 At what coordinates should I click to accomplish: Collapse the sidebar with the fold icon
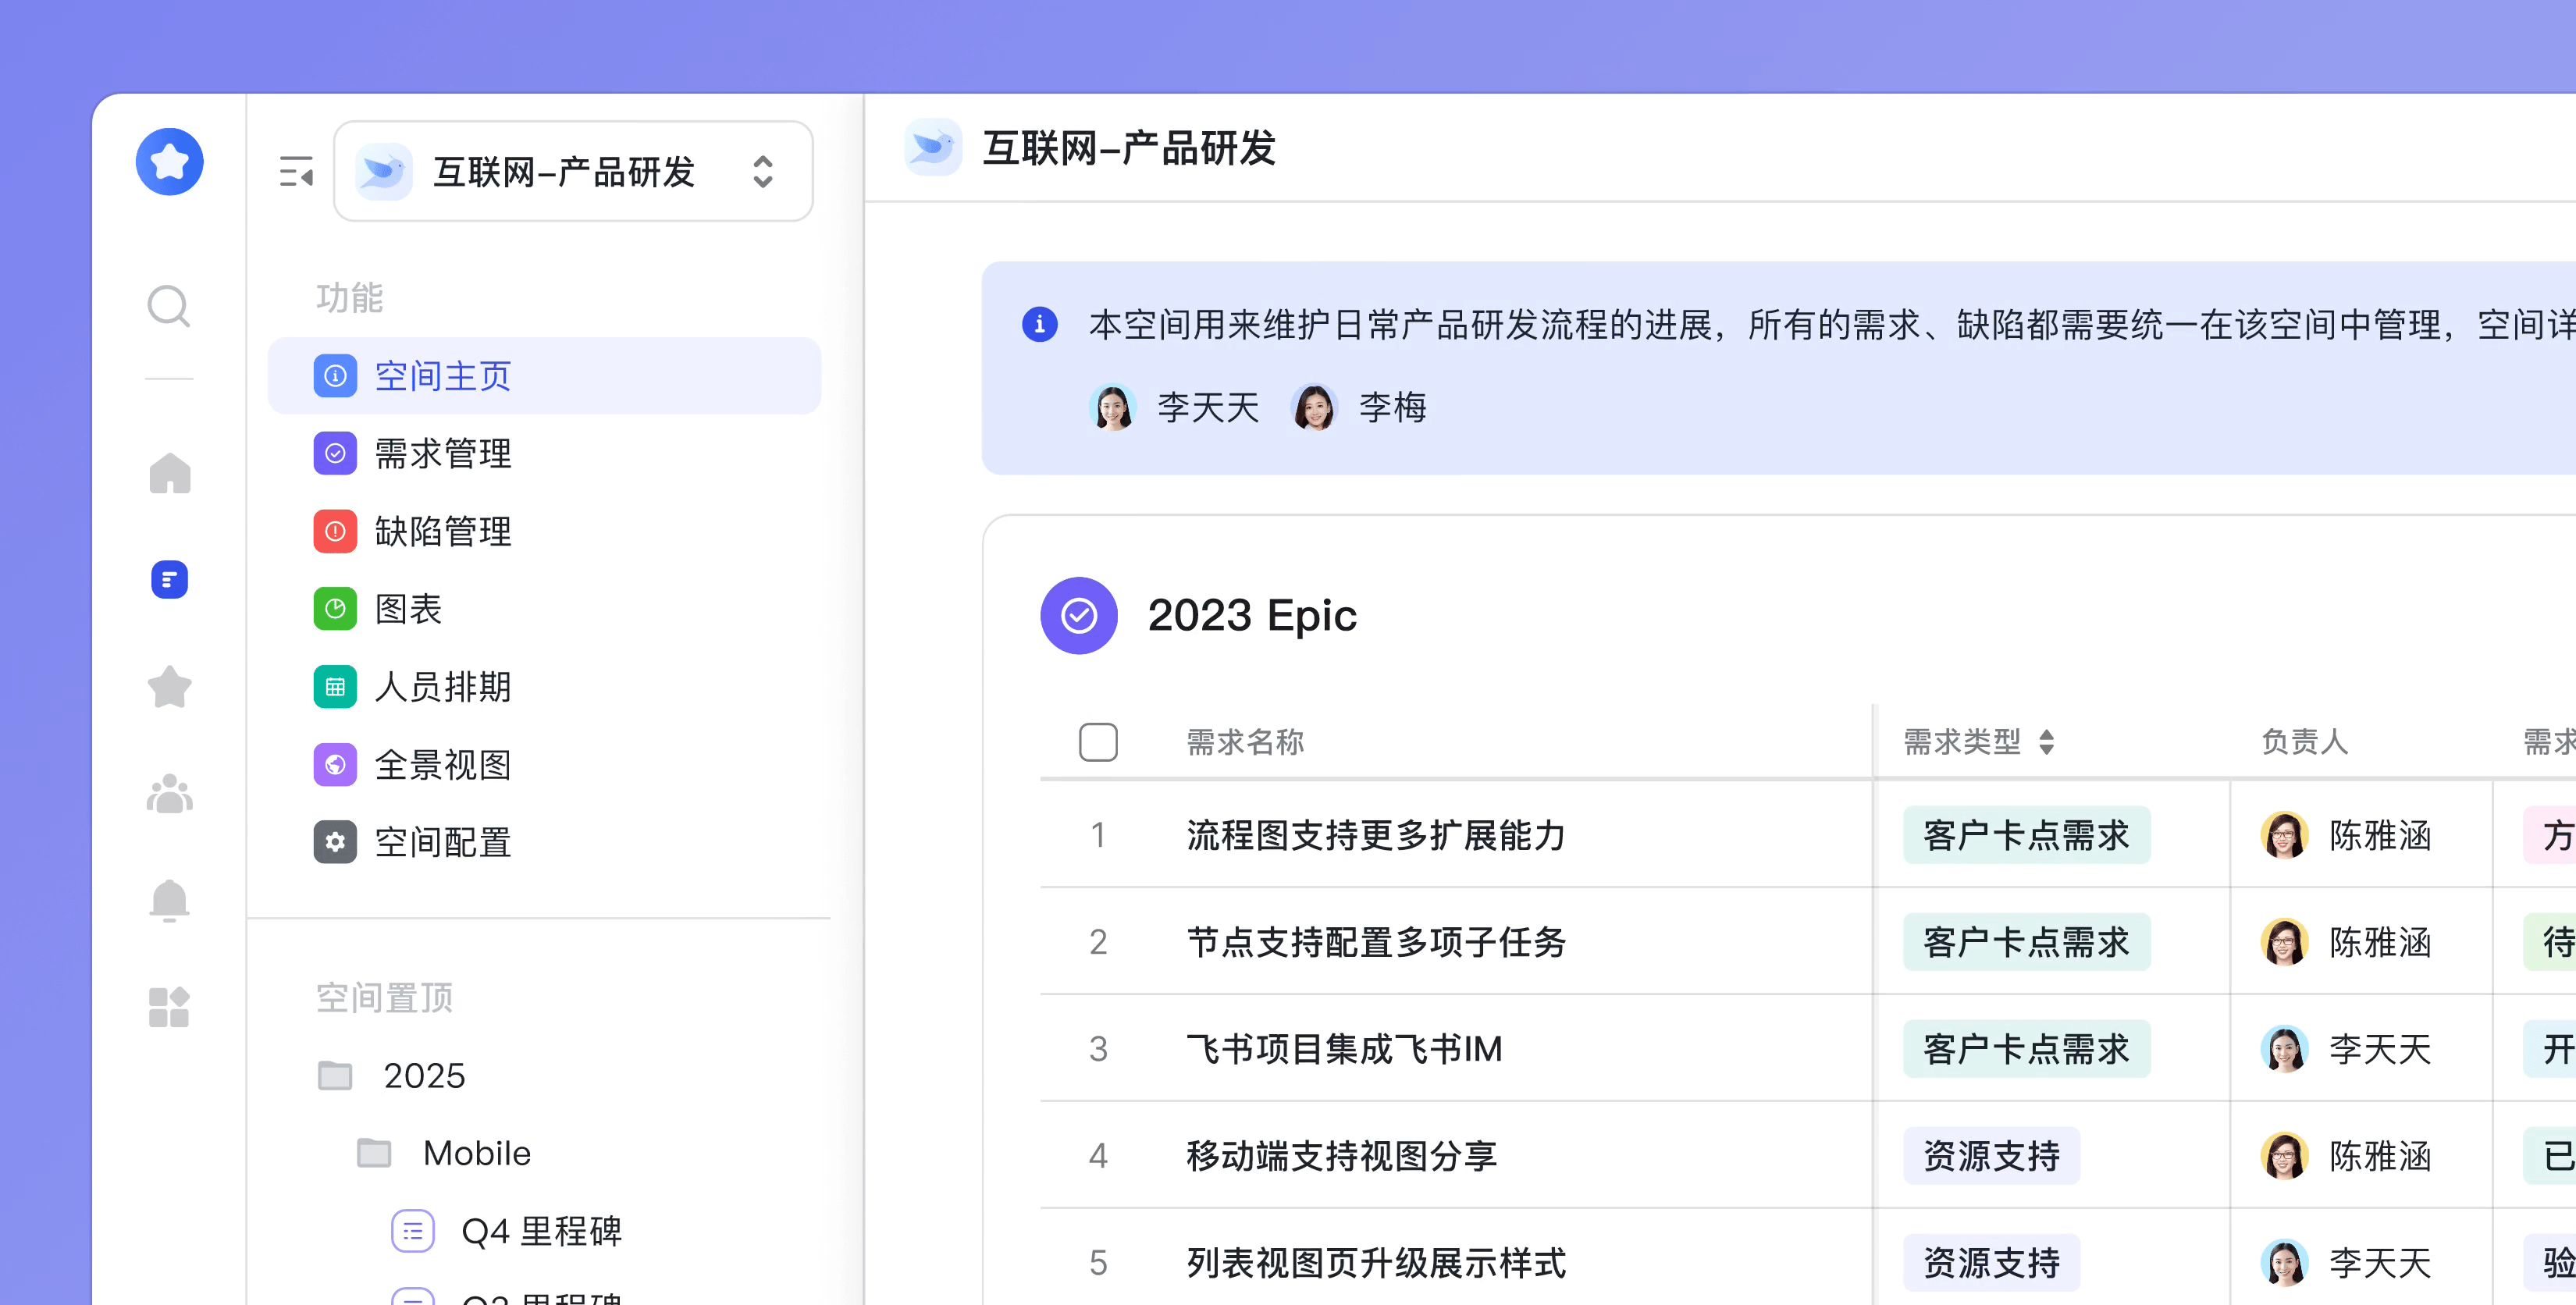[x=296, y=171]
